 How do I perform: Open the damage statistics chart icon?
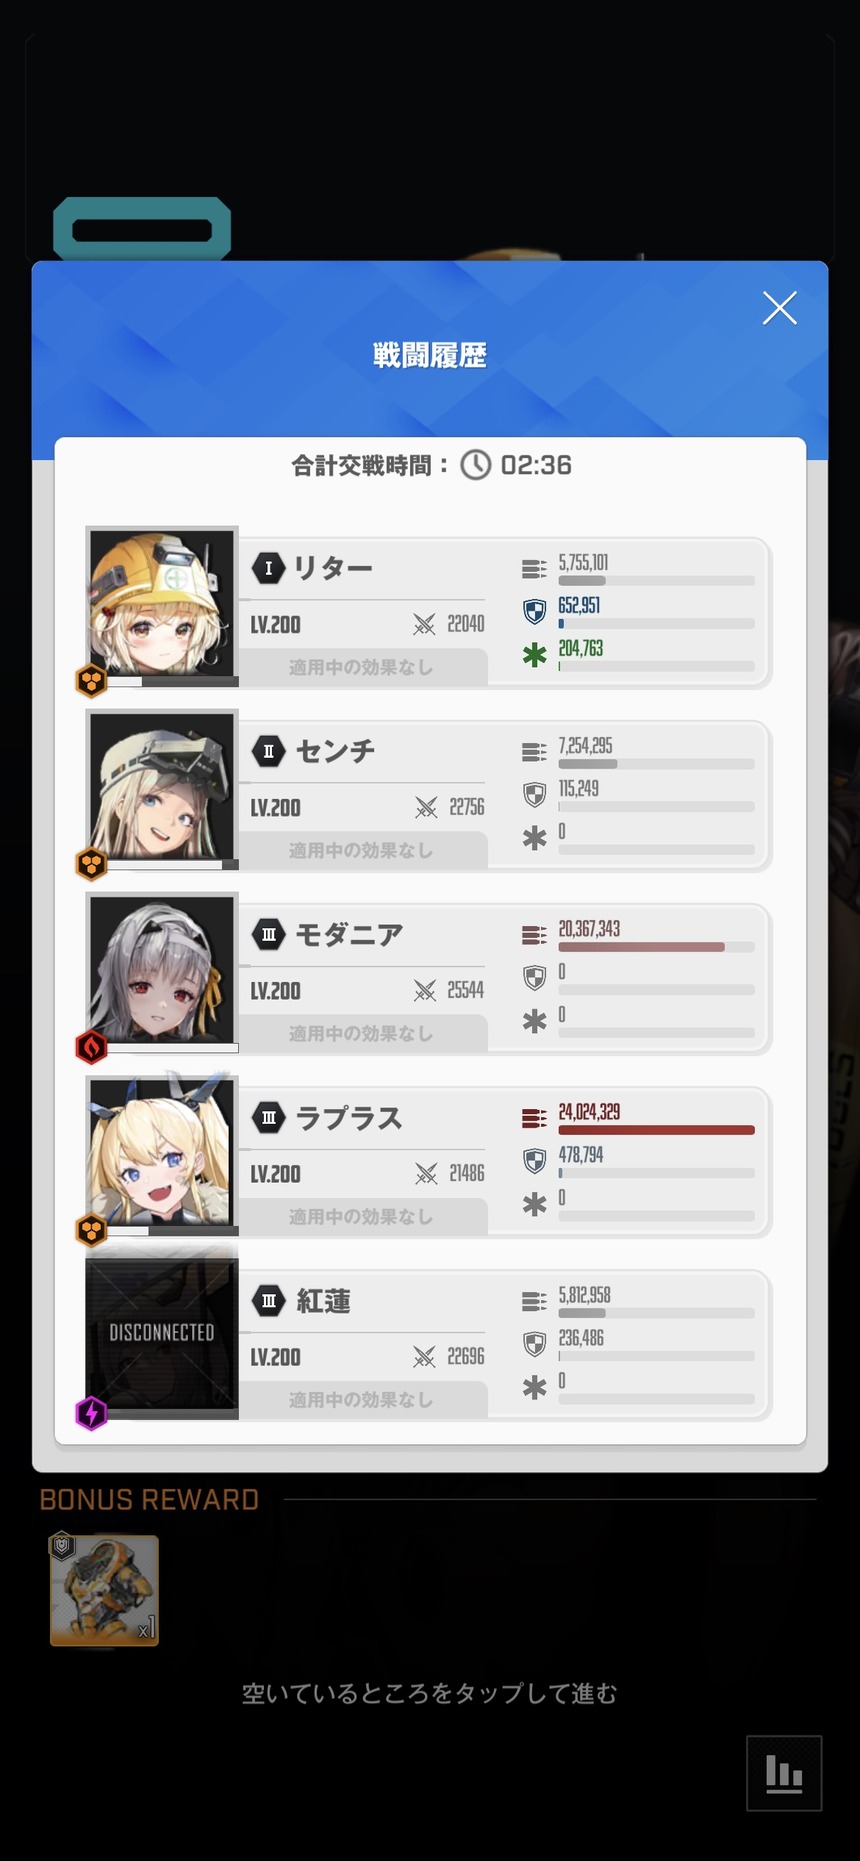click(784, 1773)
